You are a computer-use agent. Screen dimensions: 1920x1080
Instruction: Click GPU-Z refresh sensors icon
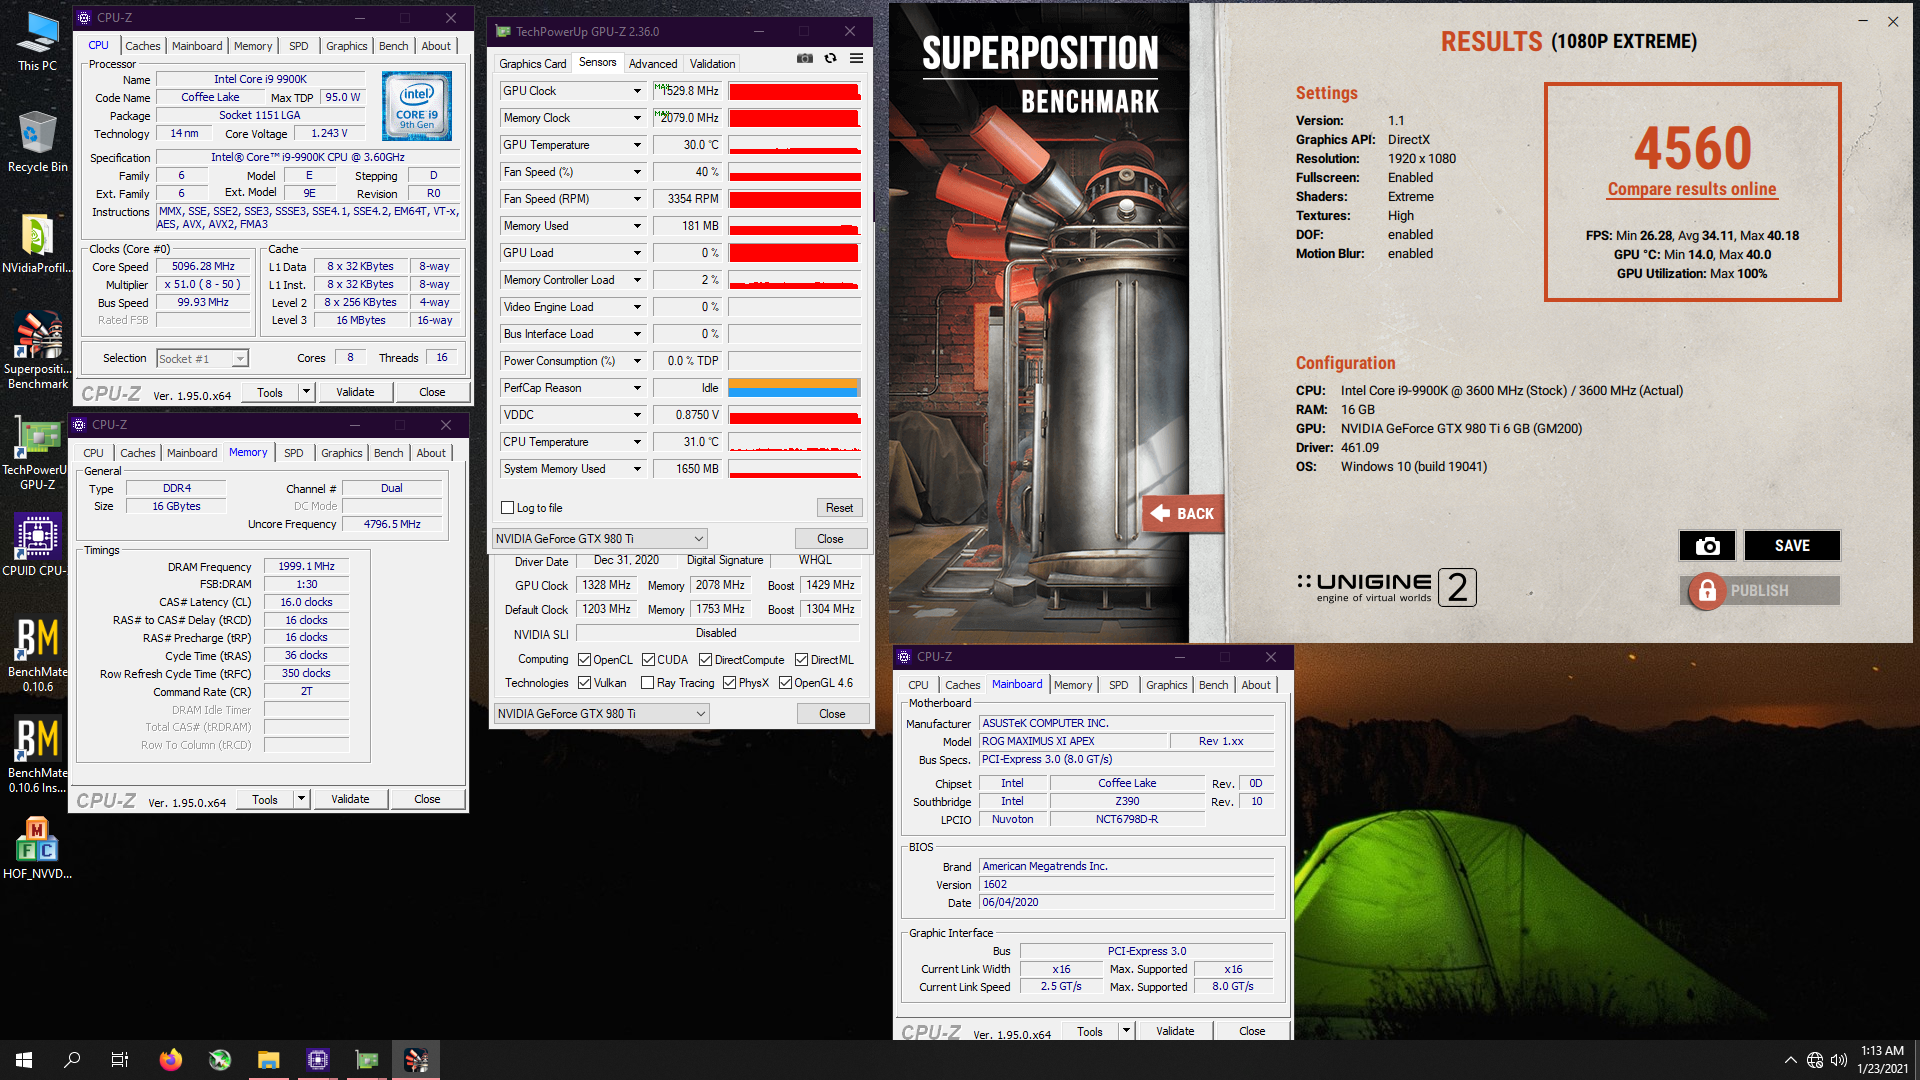point(830,59)
